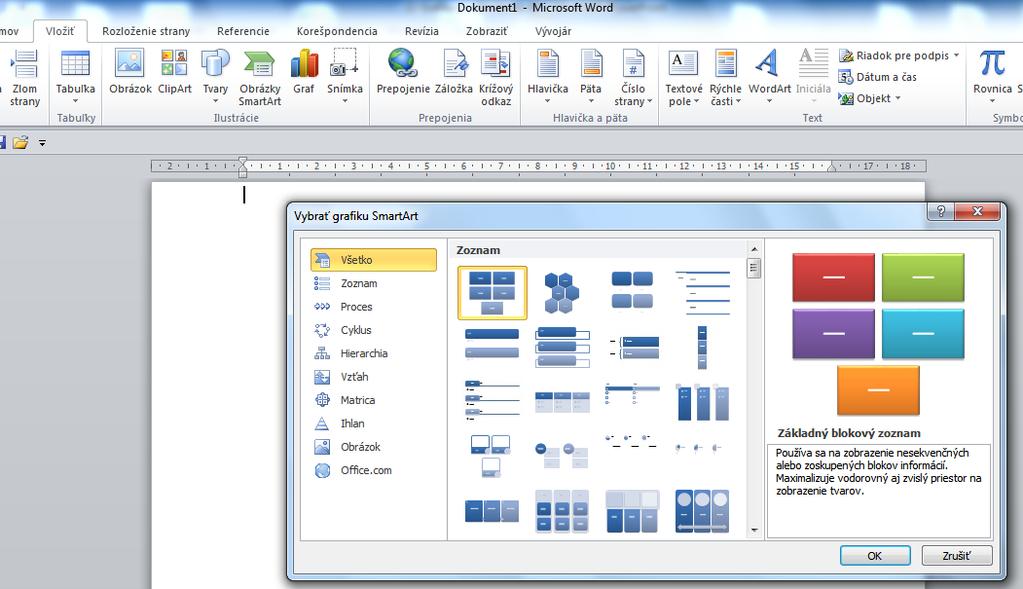Open the Vývojár tab
The height and width of the screenshot is (589, 1023).
click(x=553, y=31)
